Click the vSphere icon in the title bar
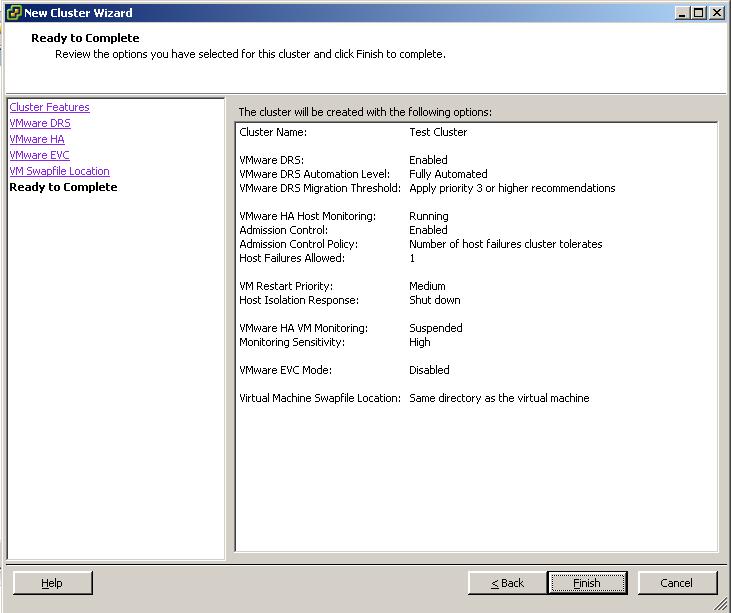The image size is (731, 613). point(13,13)
